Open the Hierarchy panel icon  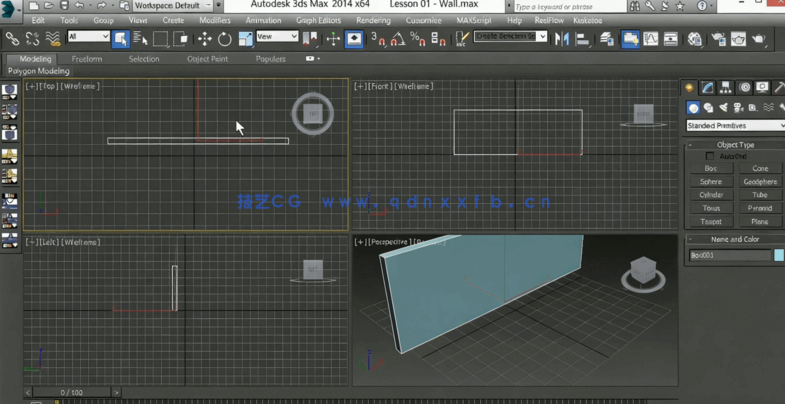[x=725, y=88]
